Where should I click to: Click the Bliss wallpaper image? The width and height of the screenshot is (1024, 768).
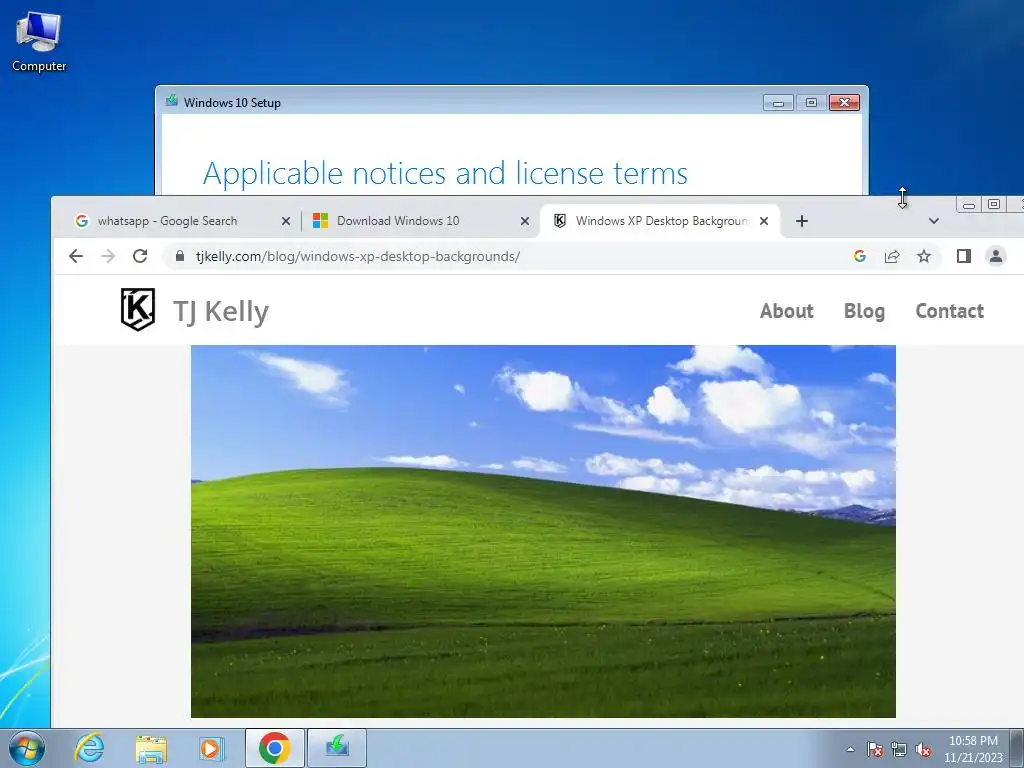543,531
